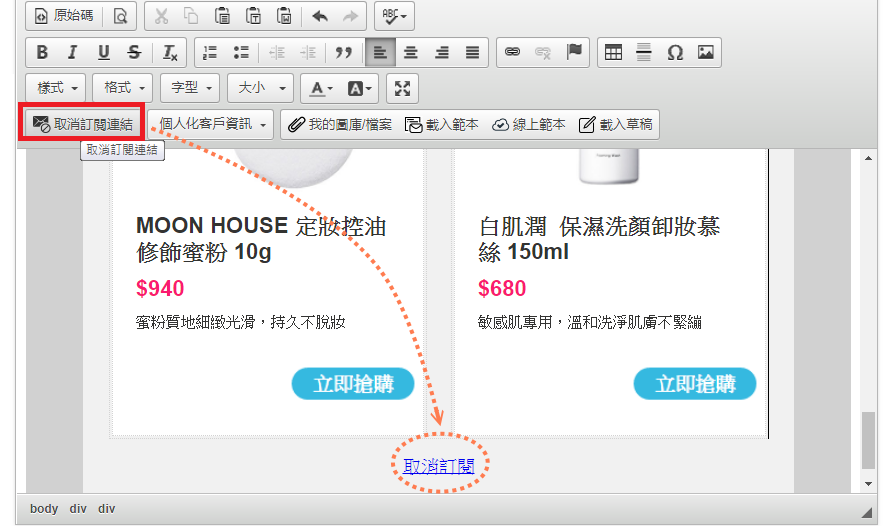Viewport: 888px width, 526px height.
Task: Click 立即搶購 under 白肌潤 product
Action: (x=695, y=384)
